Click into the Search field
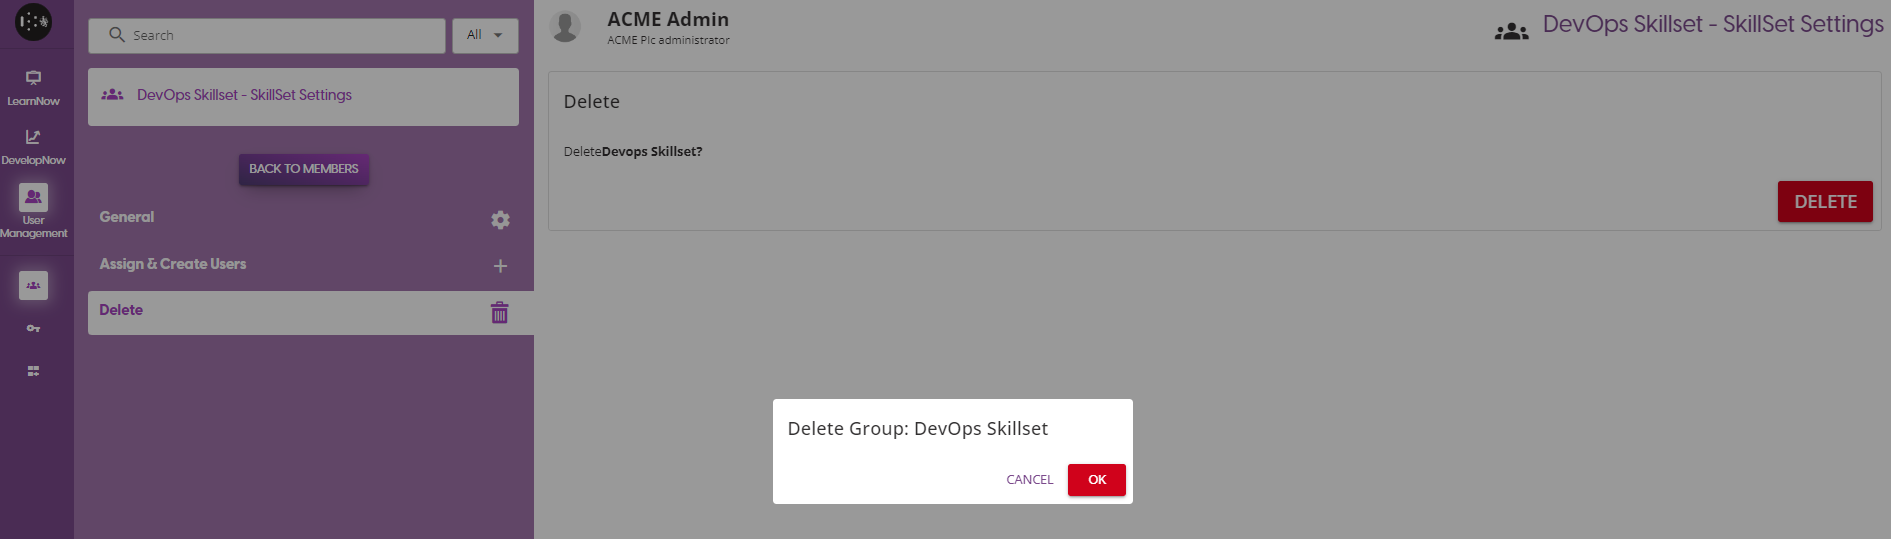 [280, 36]
